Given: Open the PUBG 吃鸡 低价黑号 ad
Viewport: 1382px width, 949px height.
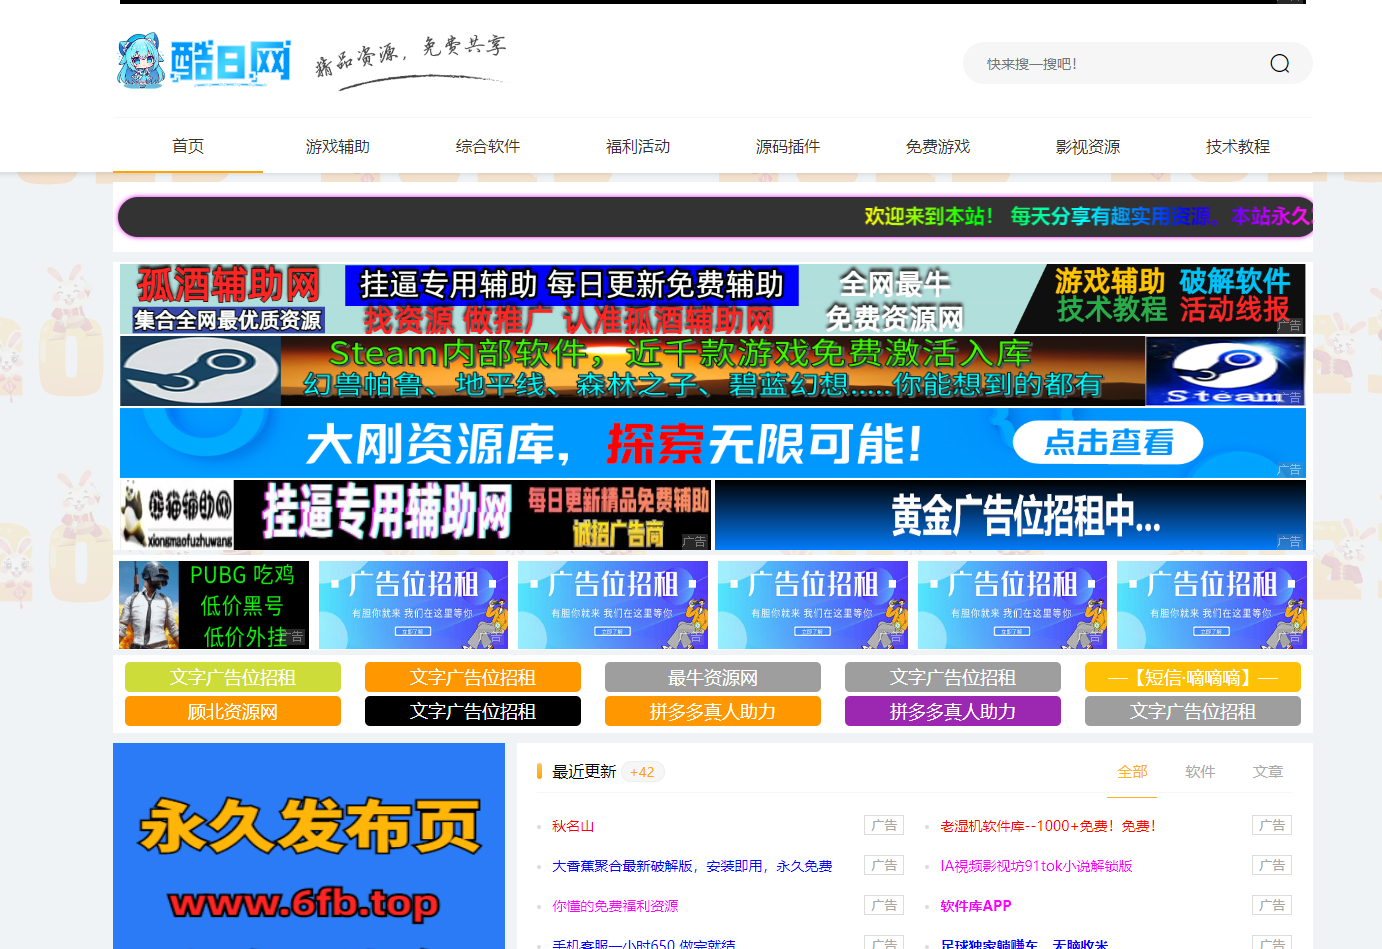Looking at the screenshot, I should tap(214, 605).
